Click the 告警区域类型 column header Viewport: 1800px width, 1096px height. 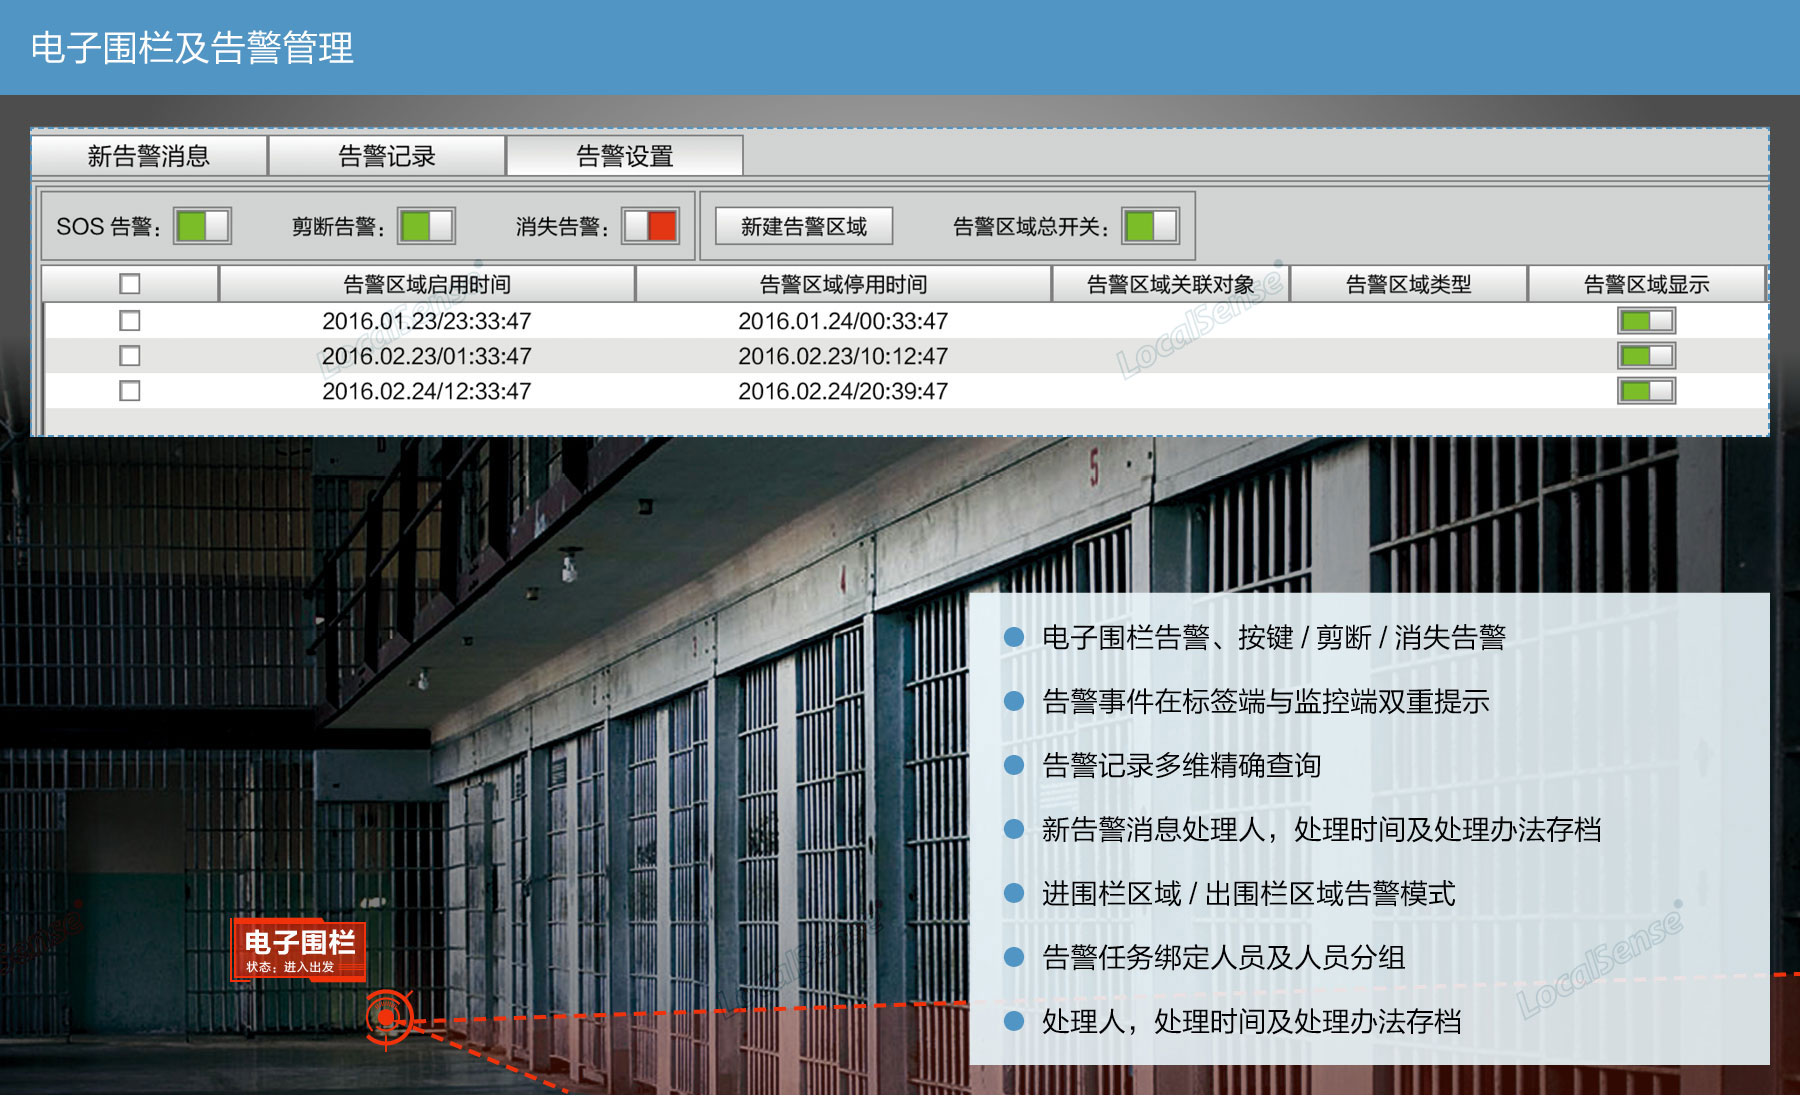1408,285
